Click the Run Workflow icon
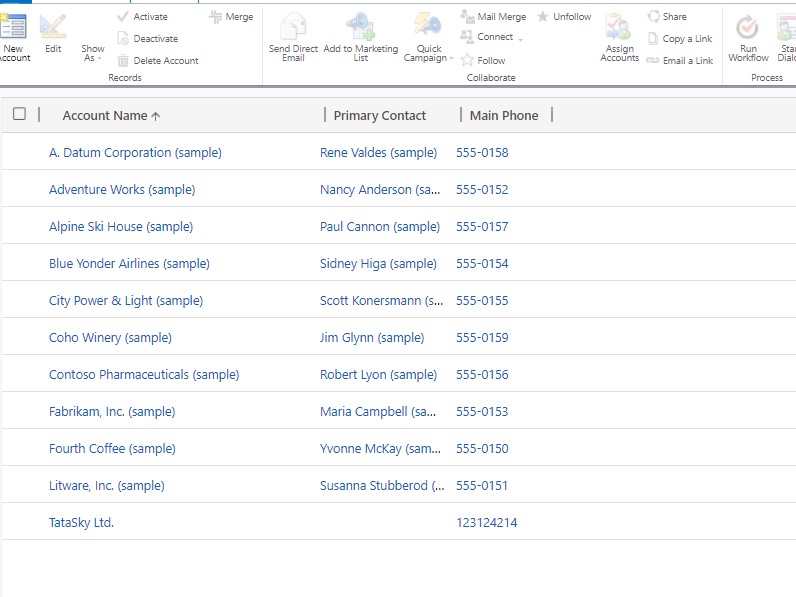Image resolution: width=796 pixels, height=597 pixels. pos(748,27)
